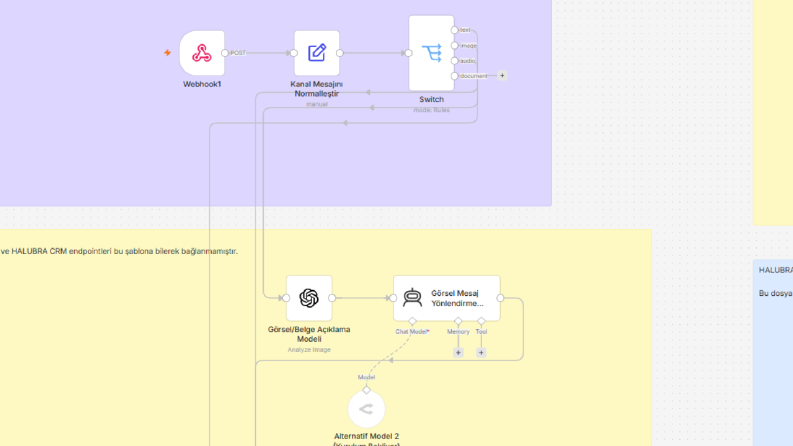Click the Switch document output connector

point(454,76)
